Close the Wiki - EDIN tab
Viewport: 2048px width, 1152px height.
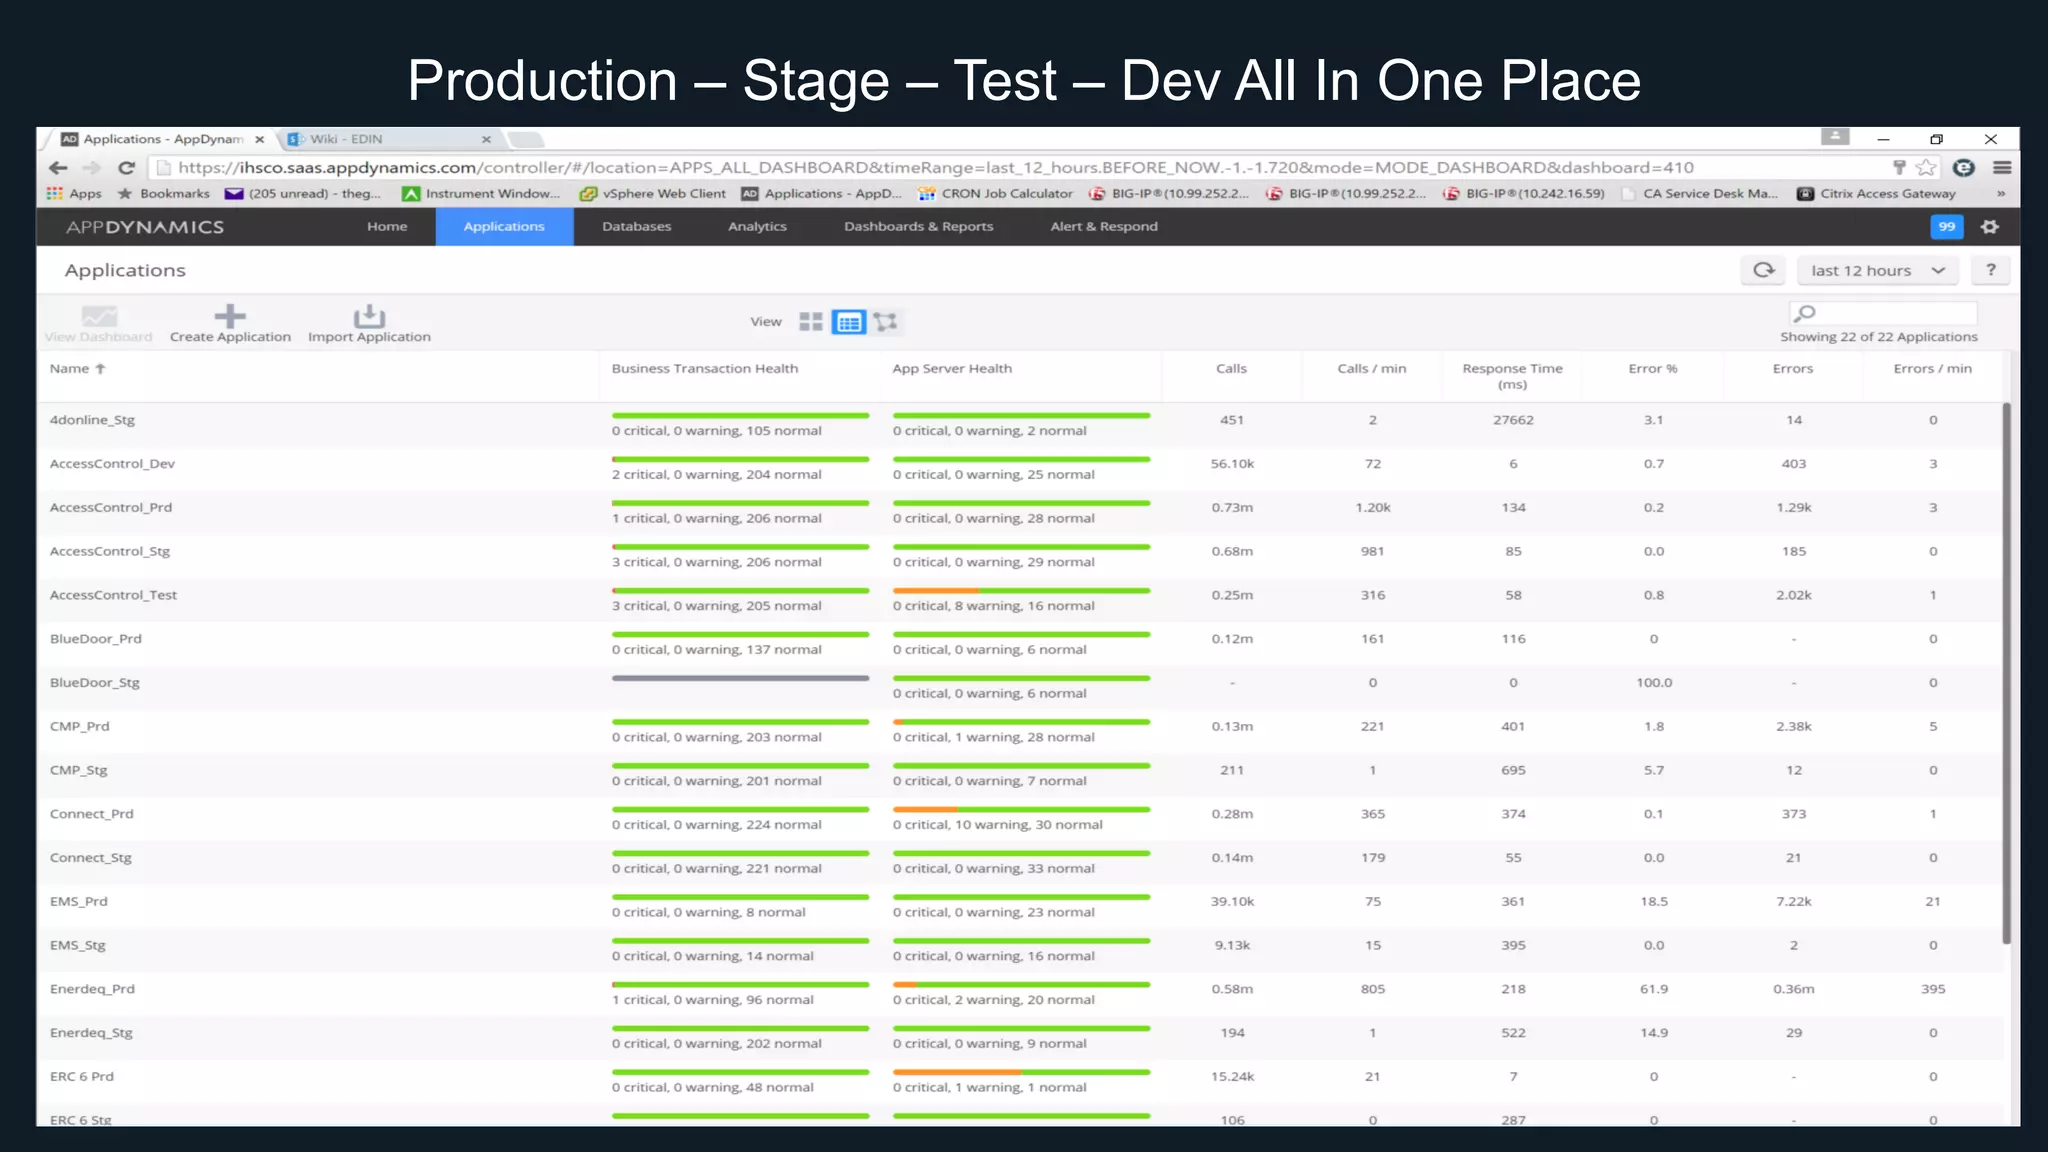[486, 140]
